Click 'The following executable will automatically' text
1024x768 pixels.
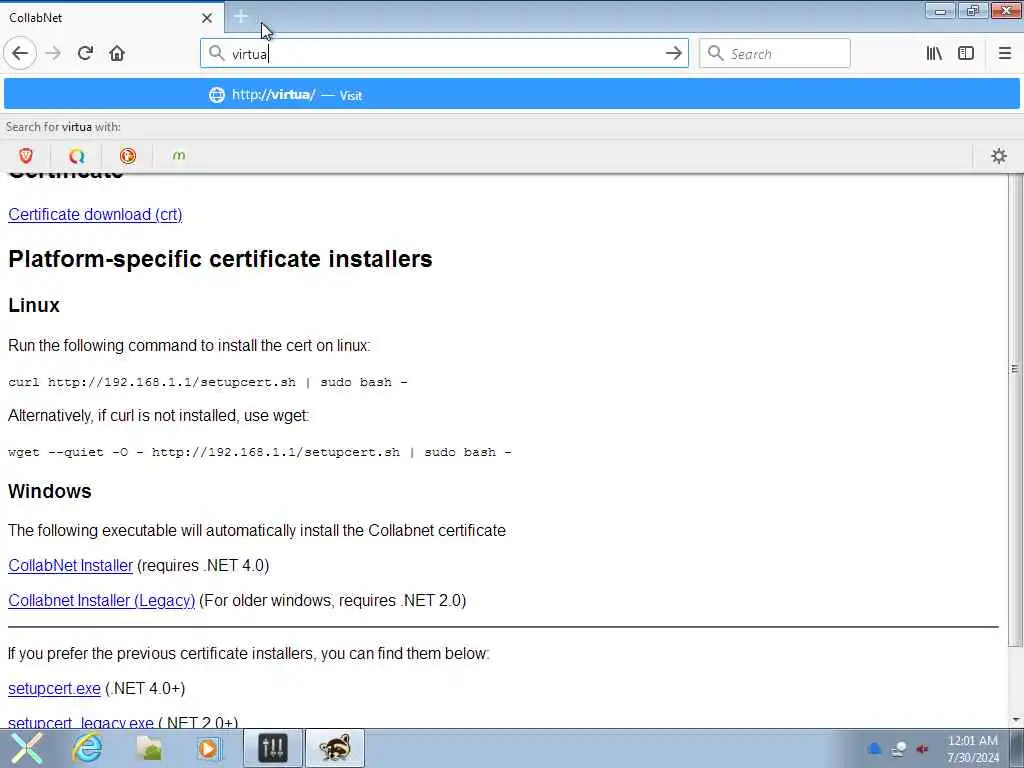point(257,530)
